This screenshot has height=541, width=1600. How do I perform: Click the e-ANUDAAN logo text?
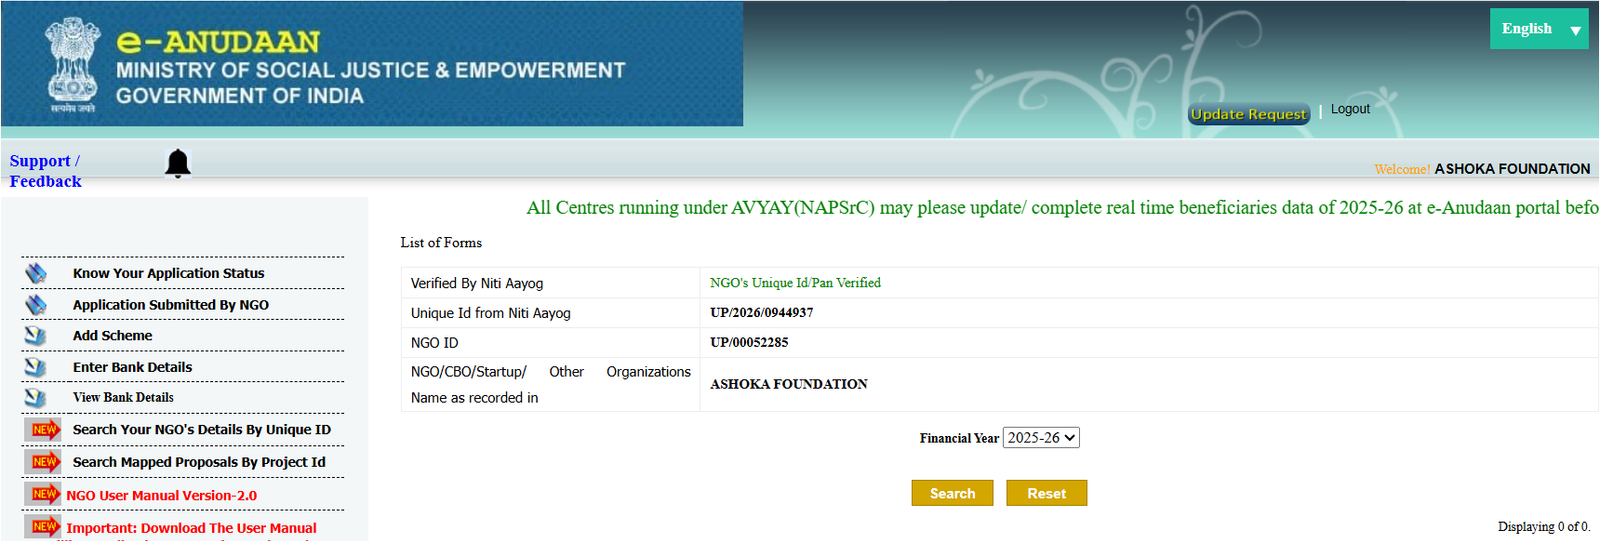(218, 41)
